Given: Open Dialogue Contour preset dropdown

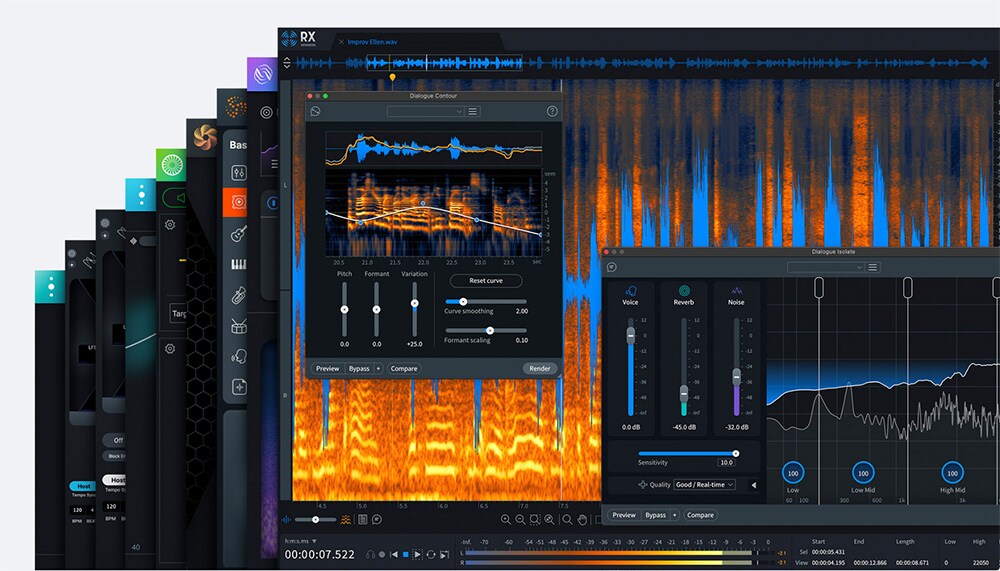Looking at the screenshot, I should click(x=425, y=111).
